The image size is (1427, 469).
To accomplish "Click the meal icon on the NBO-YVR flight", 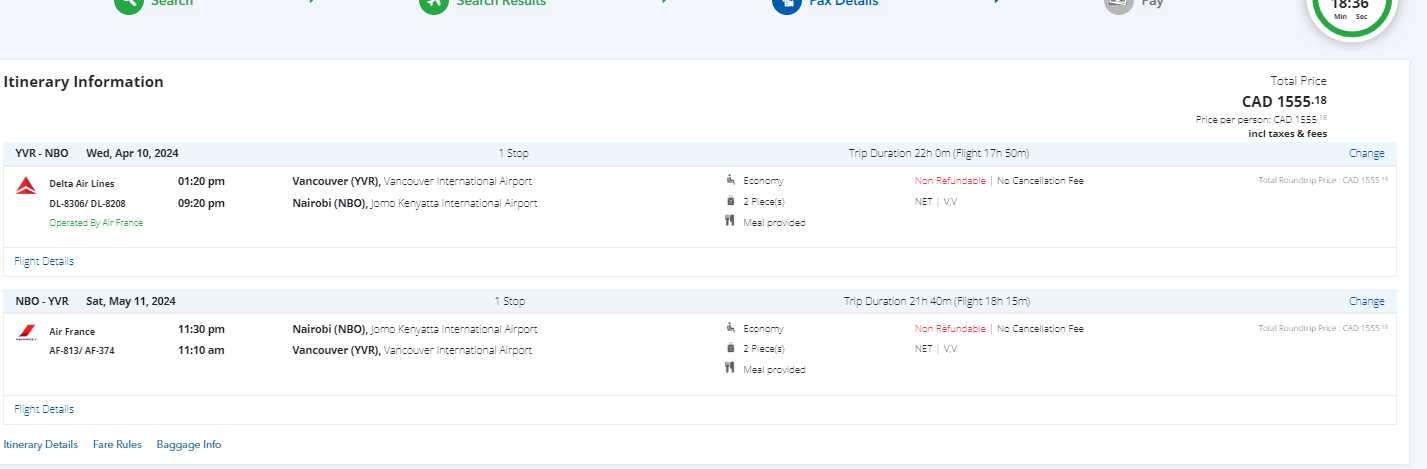I will tap(730, 369).
